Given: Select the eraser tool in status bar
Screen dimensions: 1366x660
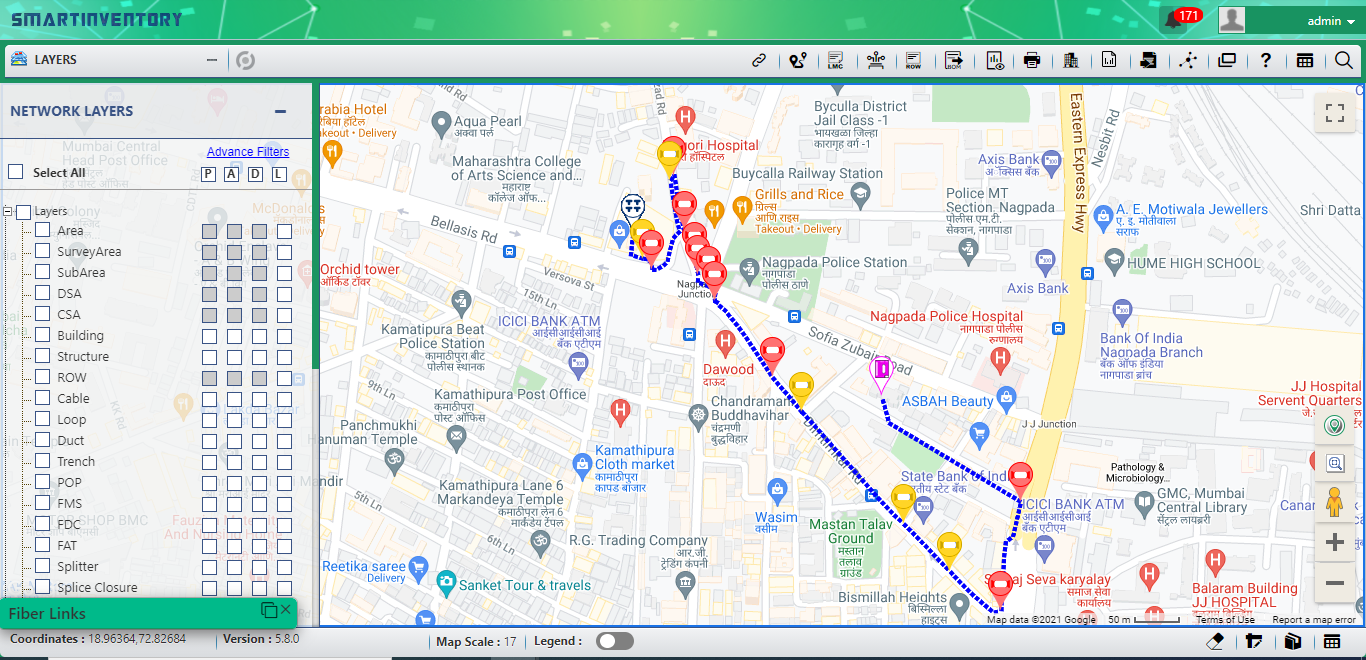Looking at the screenshot, I should (1216, 642).
